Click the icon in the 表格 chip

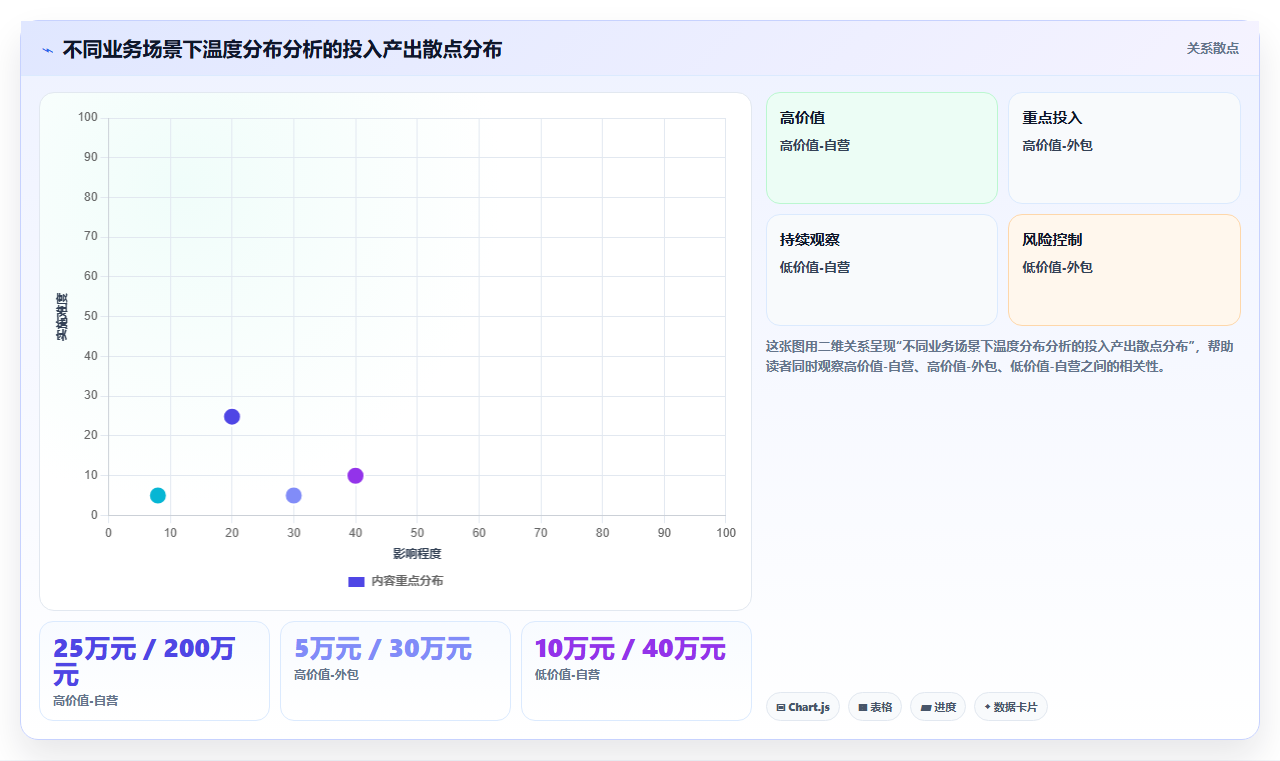863,708
